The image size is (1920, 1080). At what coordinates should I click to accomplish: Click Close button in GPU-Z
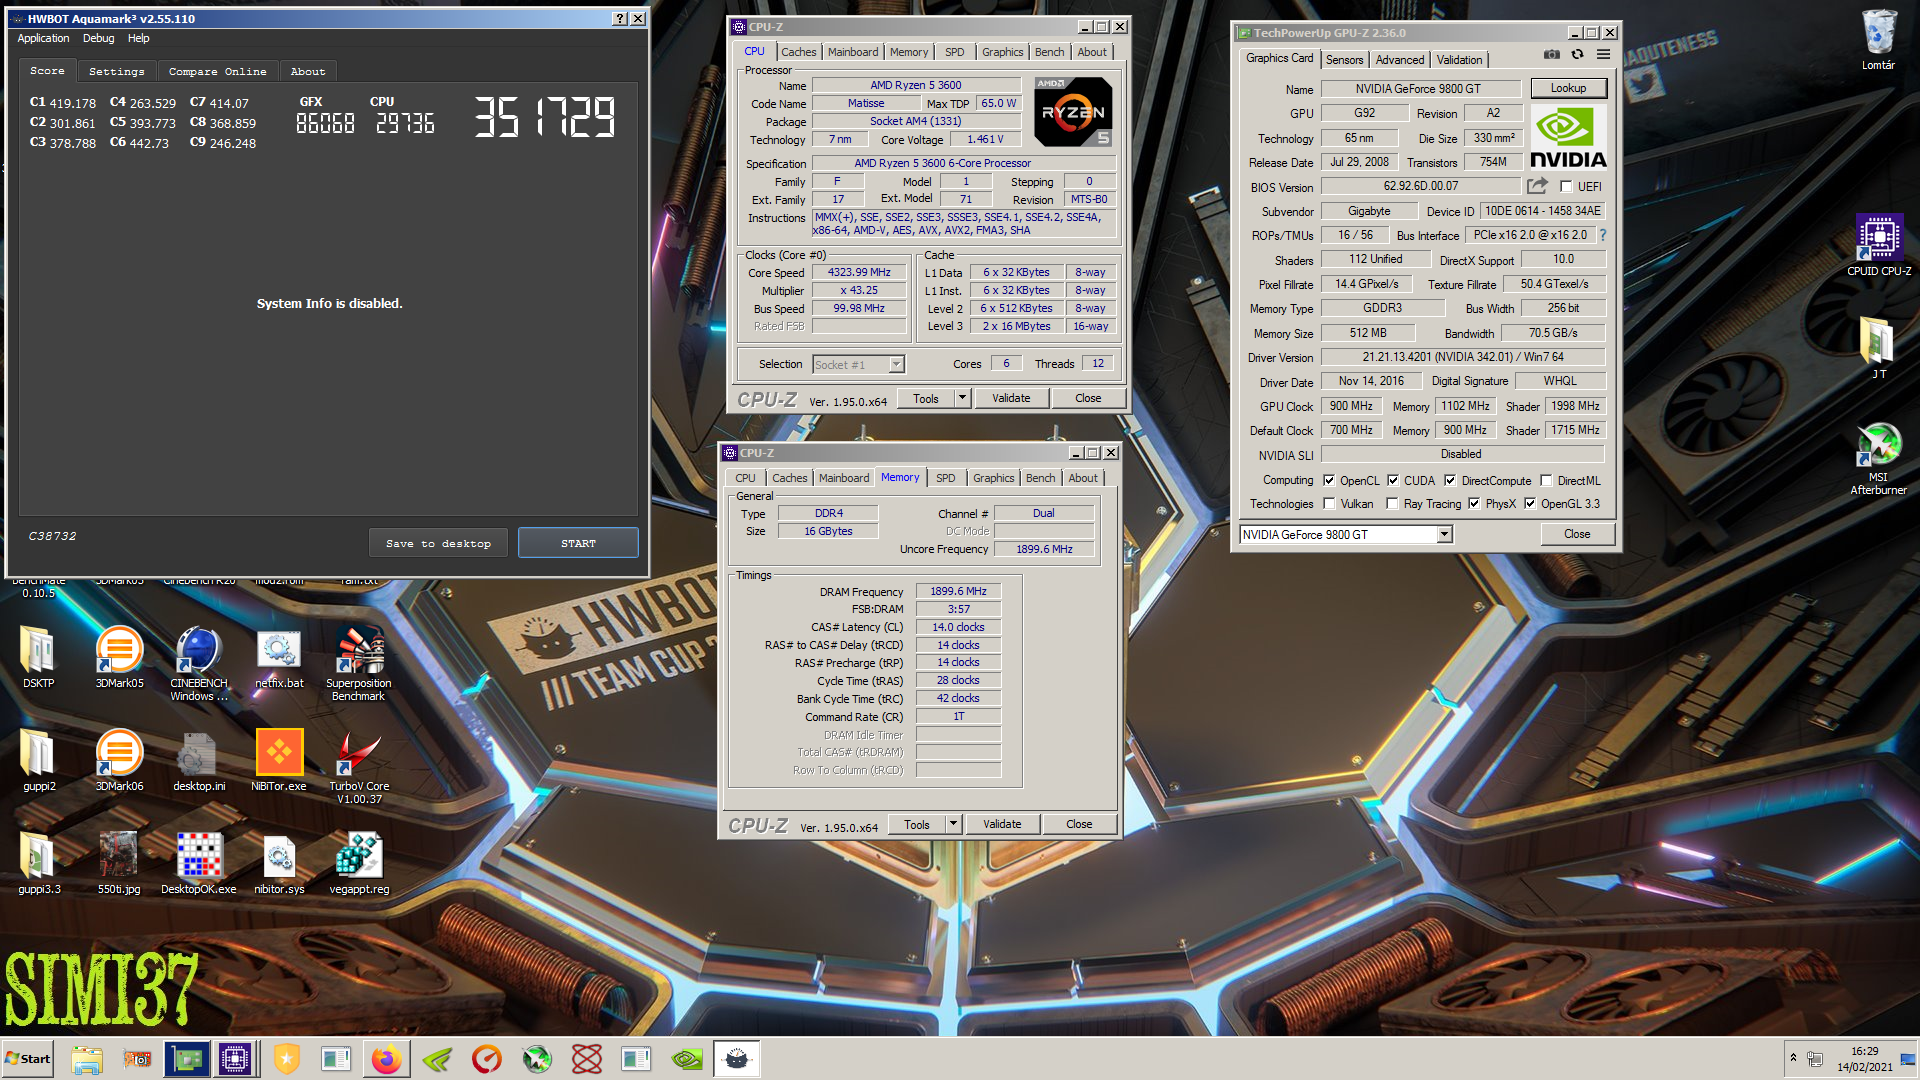[x=1577, y=534]
